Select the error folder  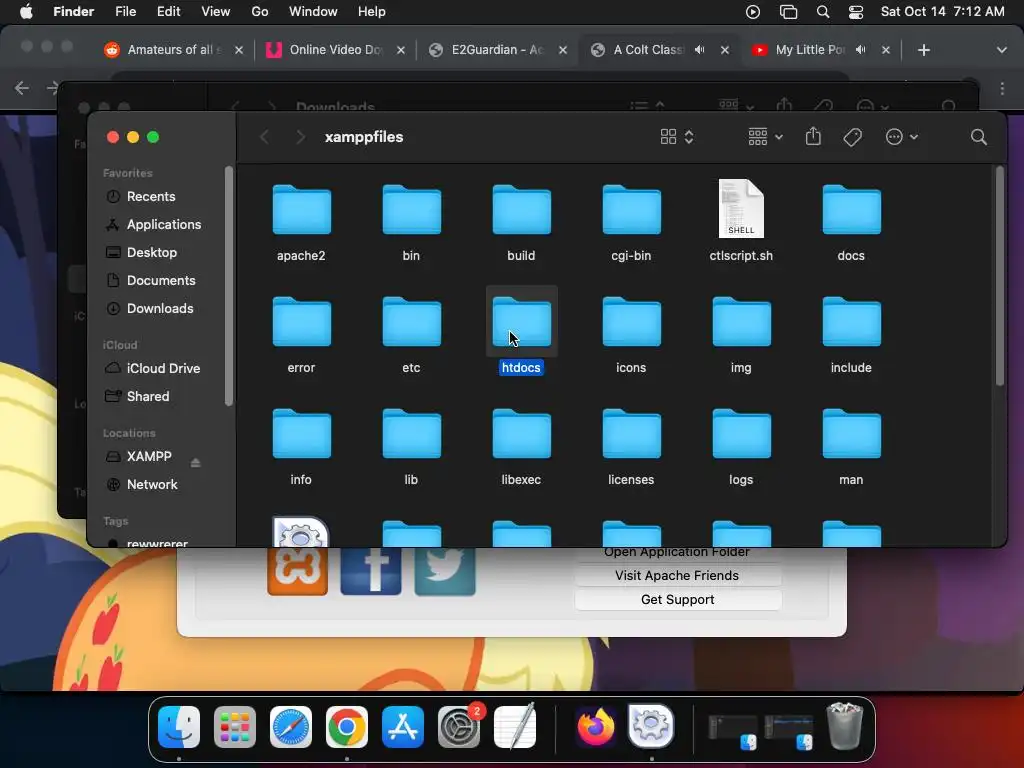[x=301, y=321]
